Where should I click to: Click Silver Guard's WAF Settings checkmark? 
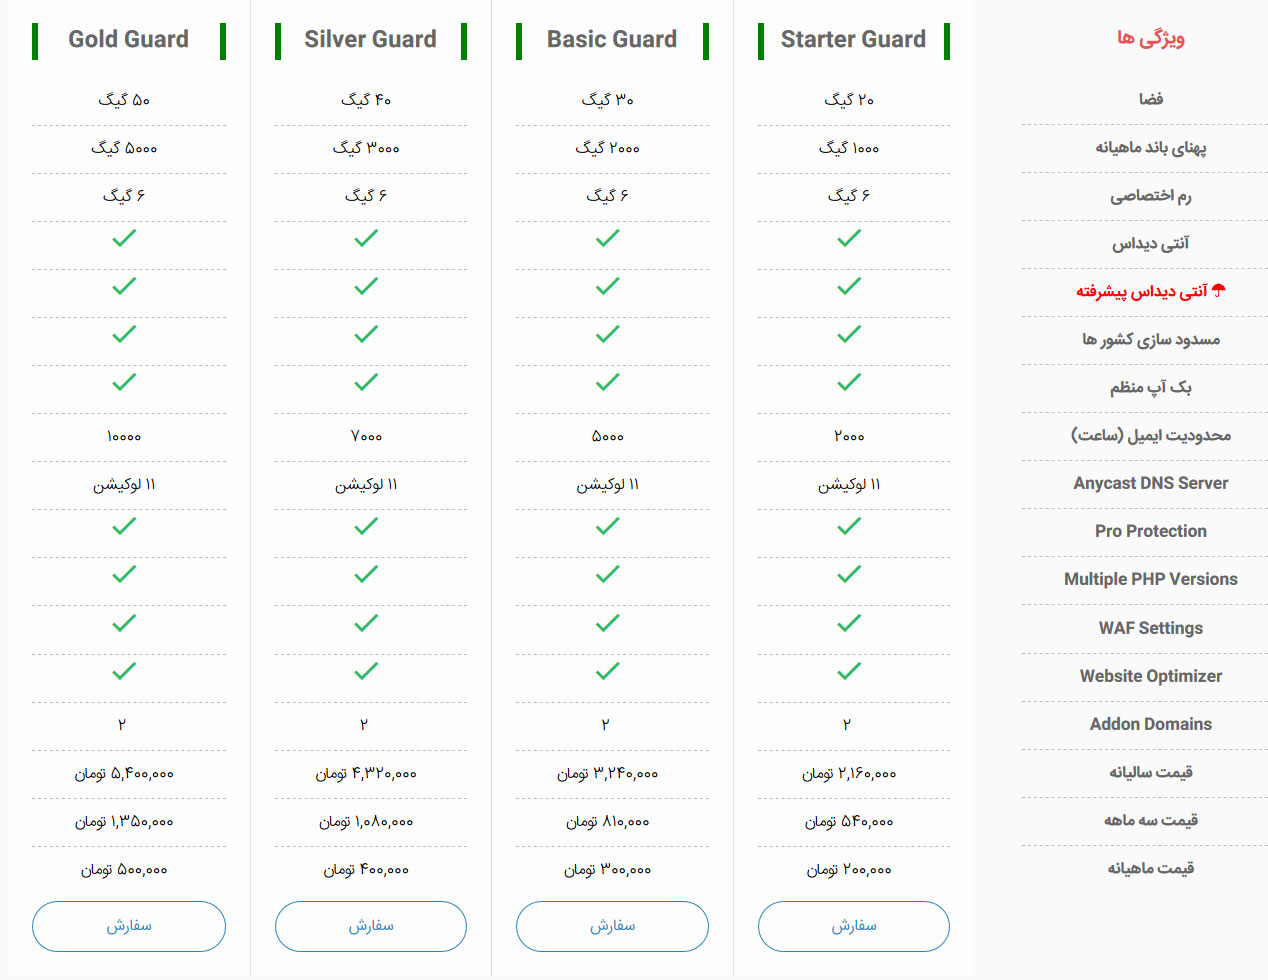[x=366, y=623]
